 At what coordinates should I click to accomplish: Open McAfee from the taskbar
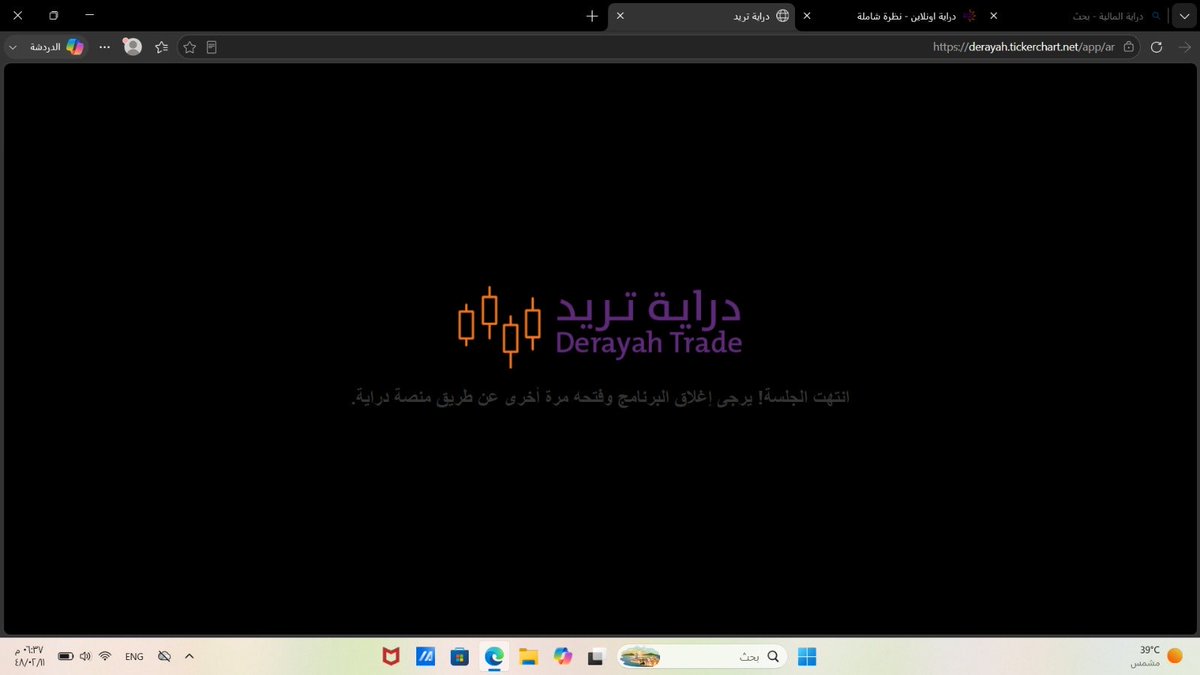tap(391, 657)
